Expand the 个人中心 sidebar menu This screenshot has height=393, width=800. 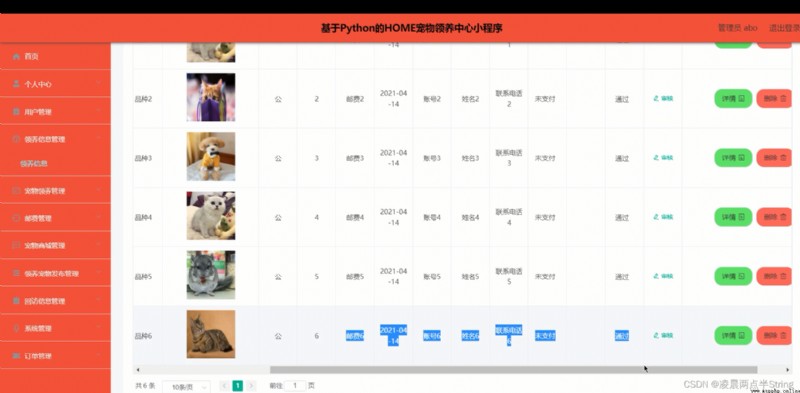55,84
